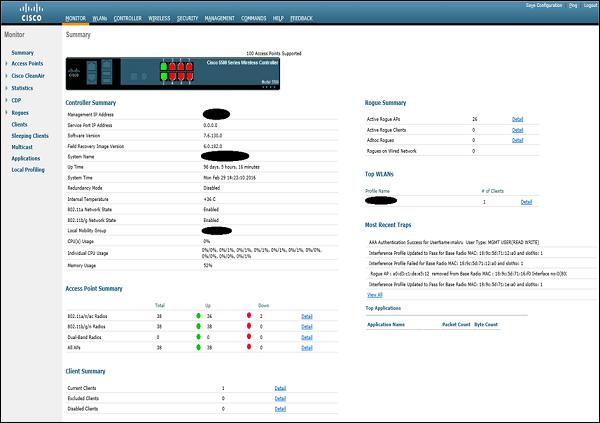Click the Packet Count column header
This screenshot has width=600, height=423.
(x=456, y=325)
